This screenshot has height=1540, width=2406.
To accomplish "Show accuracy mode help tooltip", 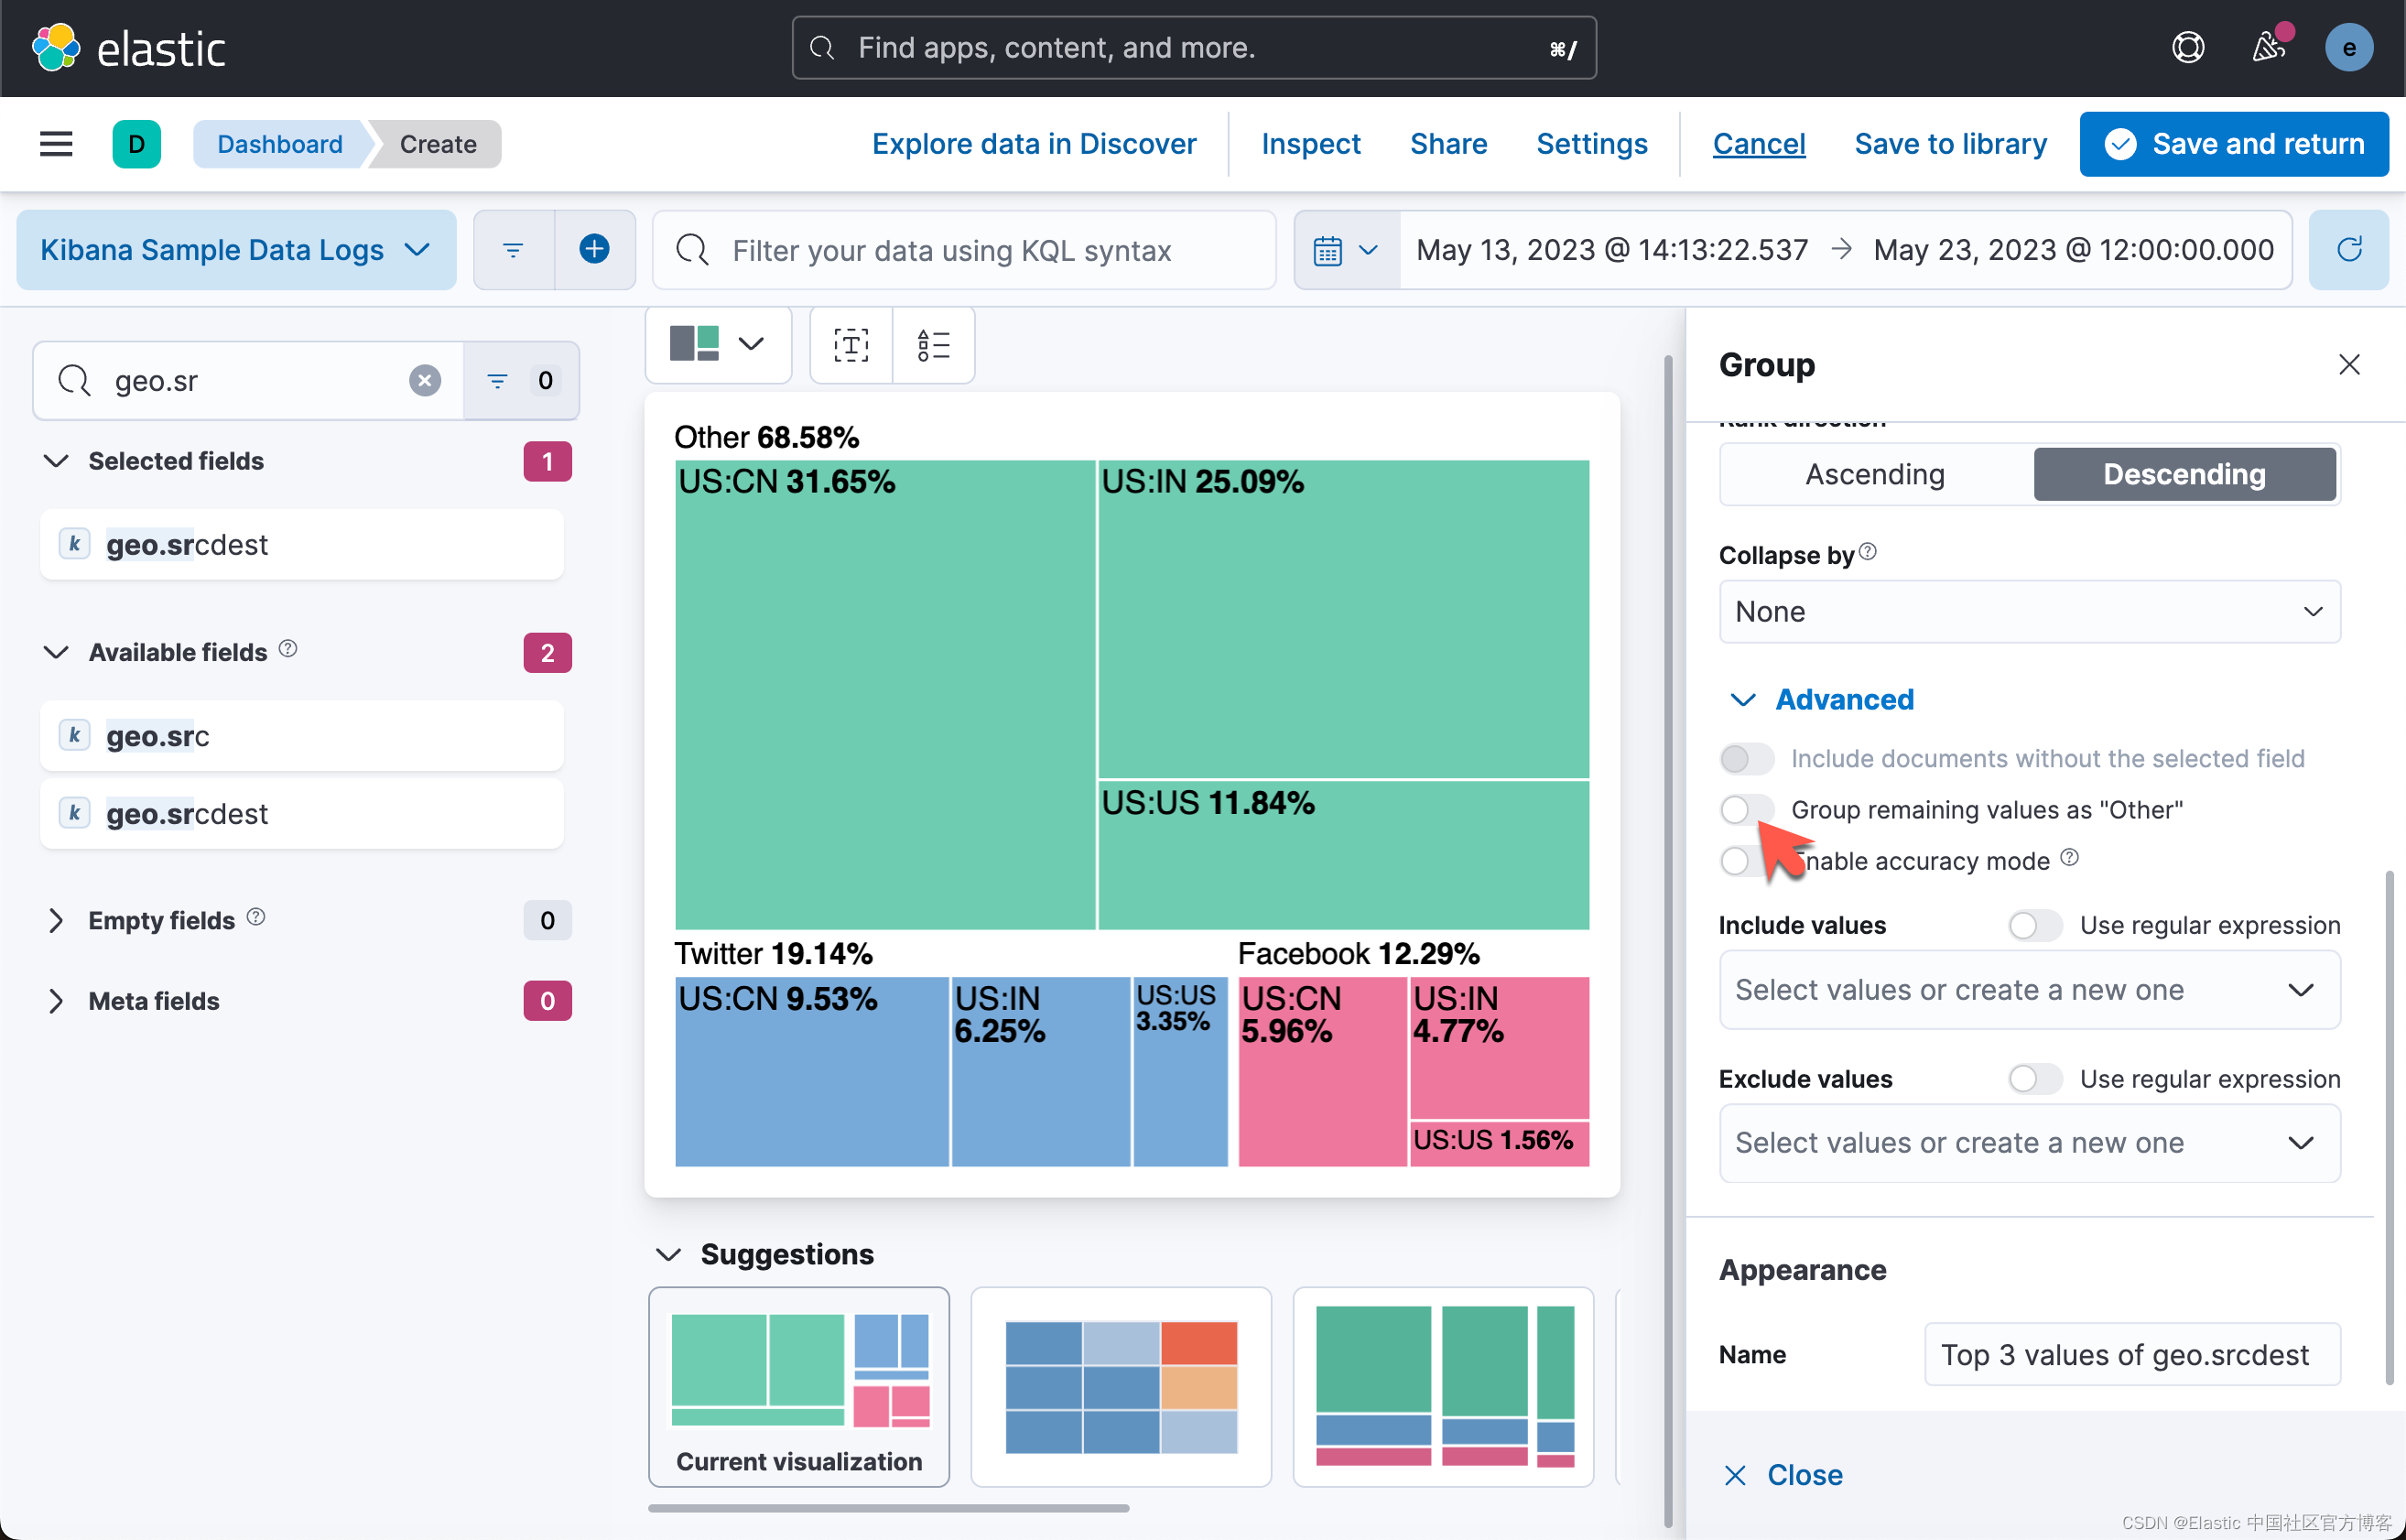I will (2070, 858).
